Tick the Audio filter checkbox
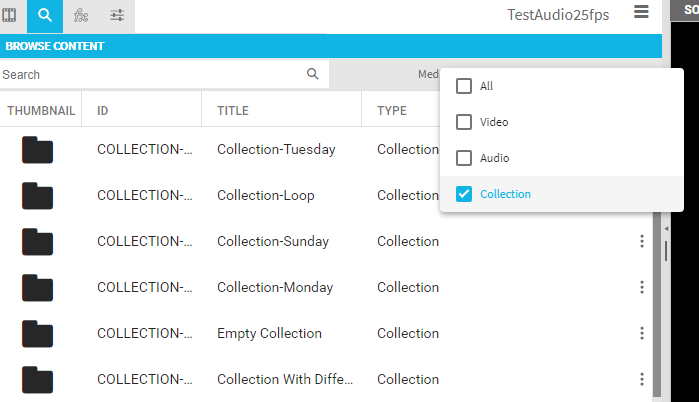The width and height of the screenshot is (699, 402). pos(464,158)
